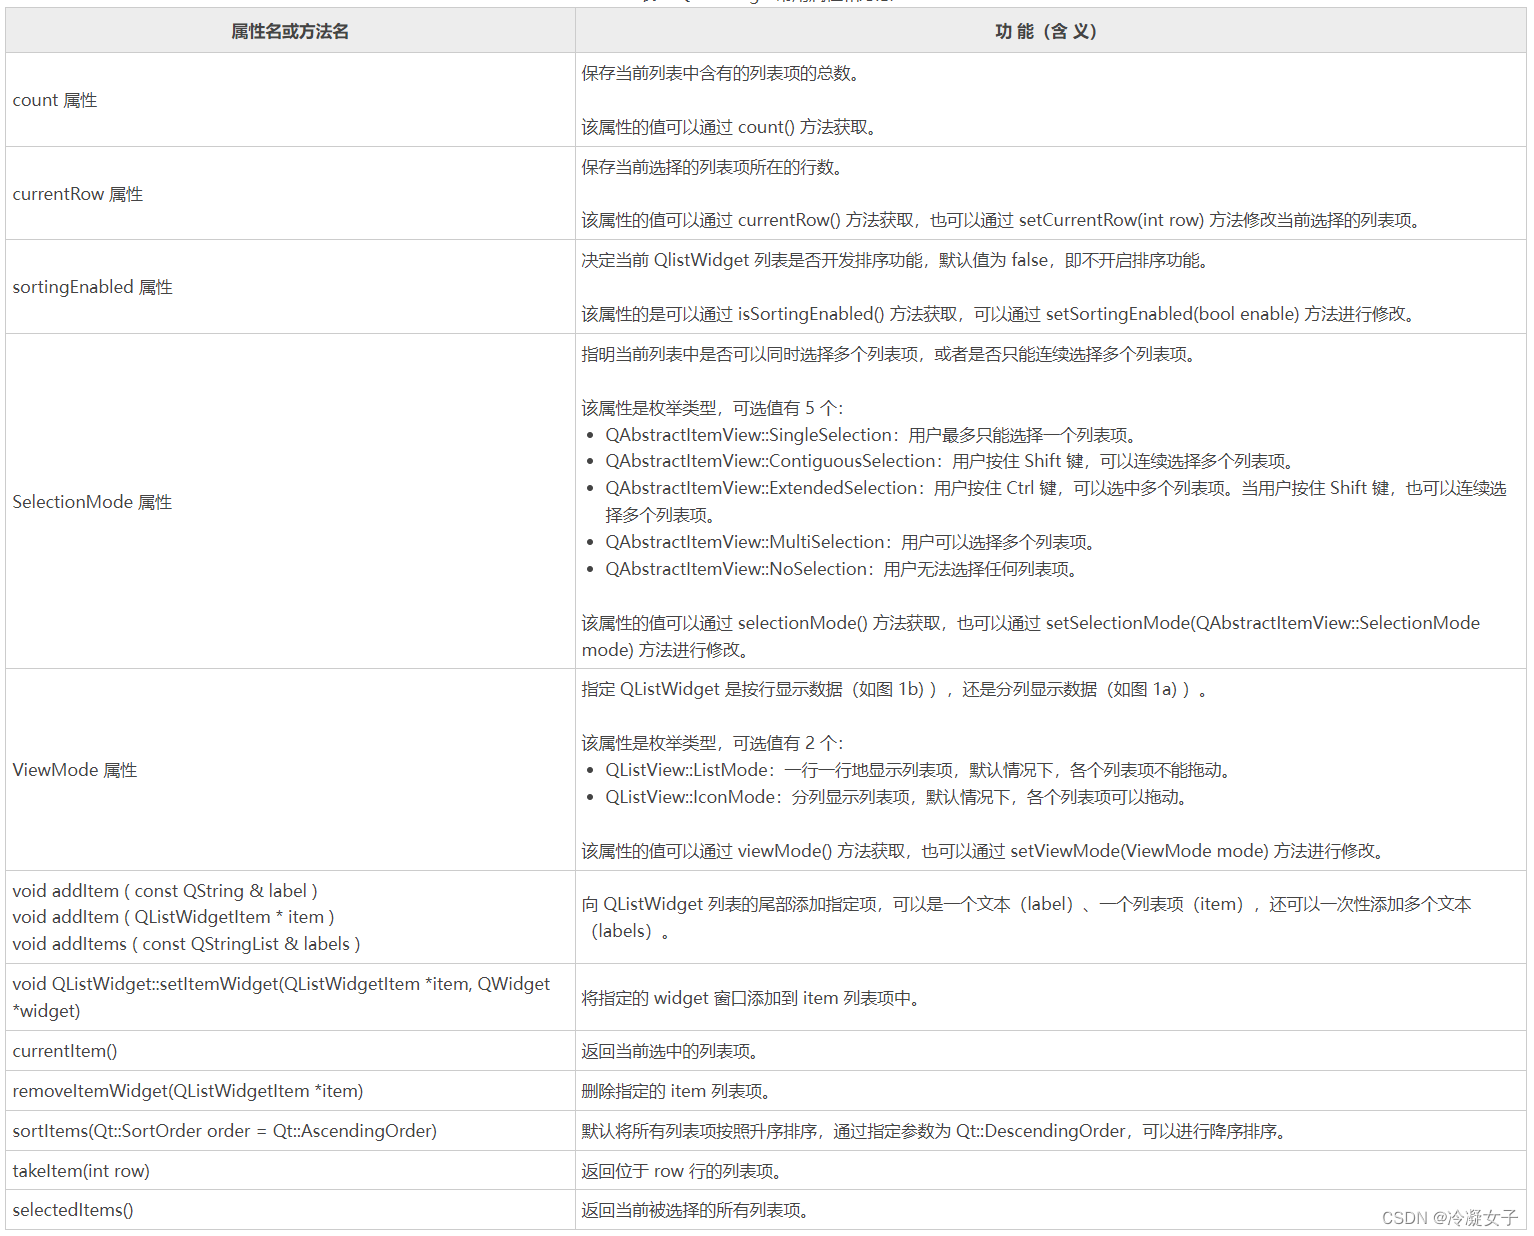Click the line mentioning count() 方法获取
The height and width of the screenshot is (1236, 1534).
tap(731, 127)
